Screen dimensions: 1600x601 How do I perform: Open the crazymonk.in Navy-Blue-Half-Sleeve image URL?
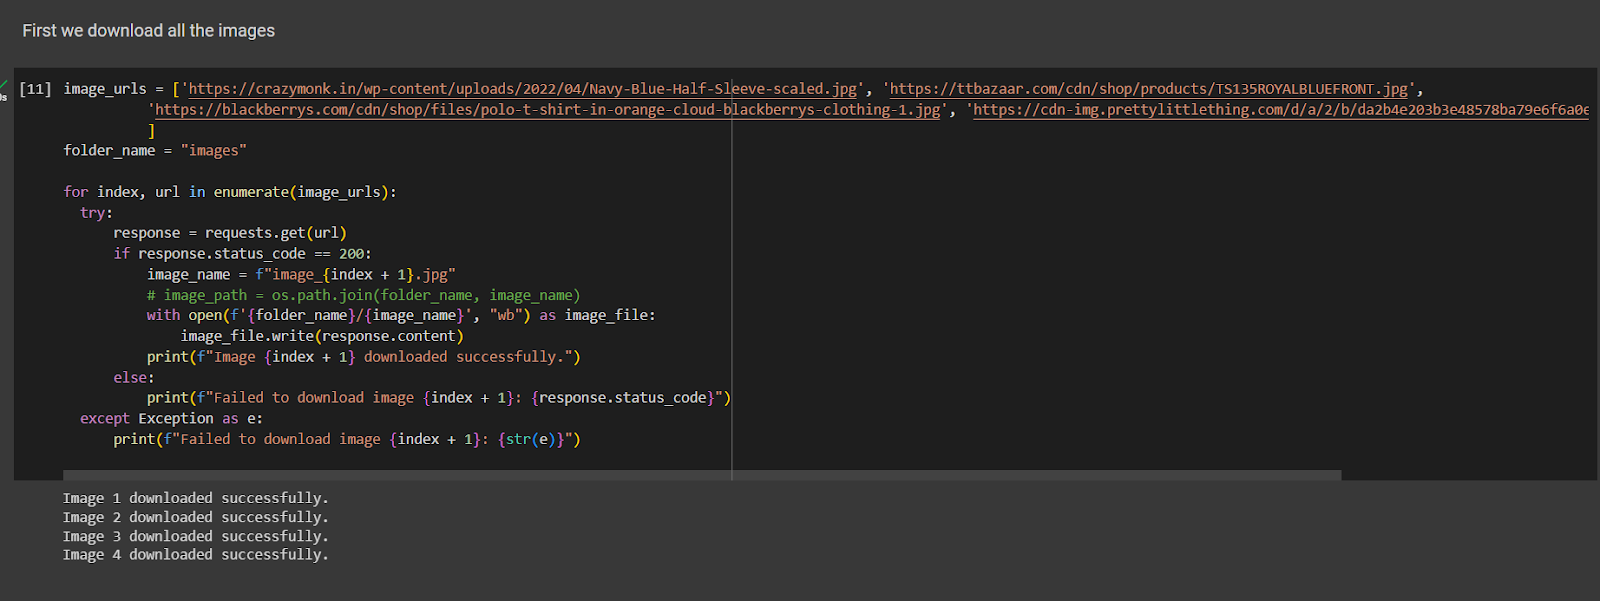click(523, 89)
